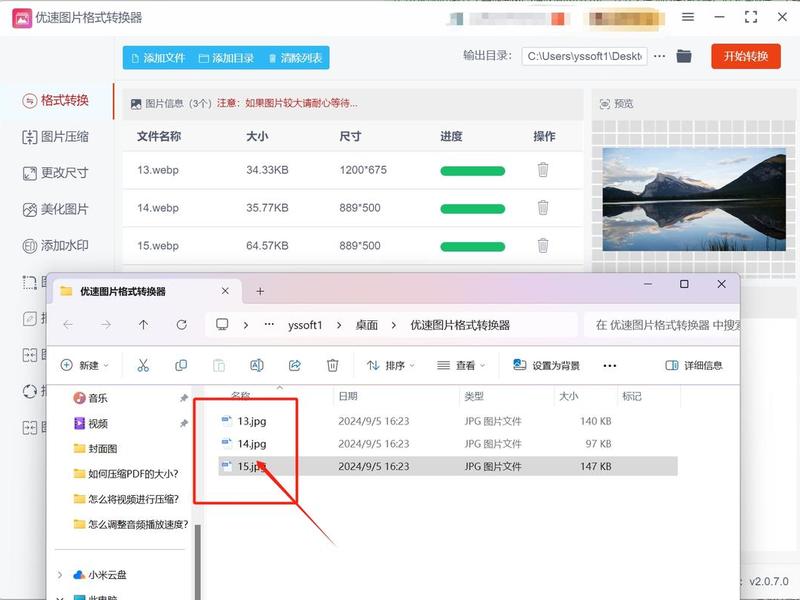The image size is (800, 600).
Task: Click the Cut scissors icon
Action: tap(143, 365)
